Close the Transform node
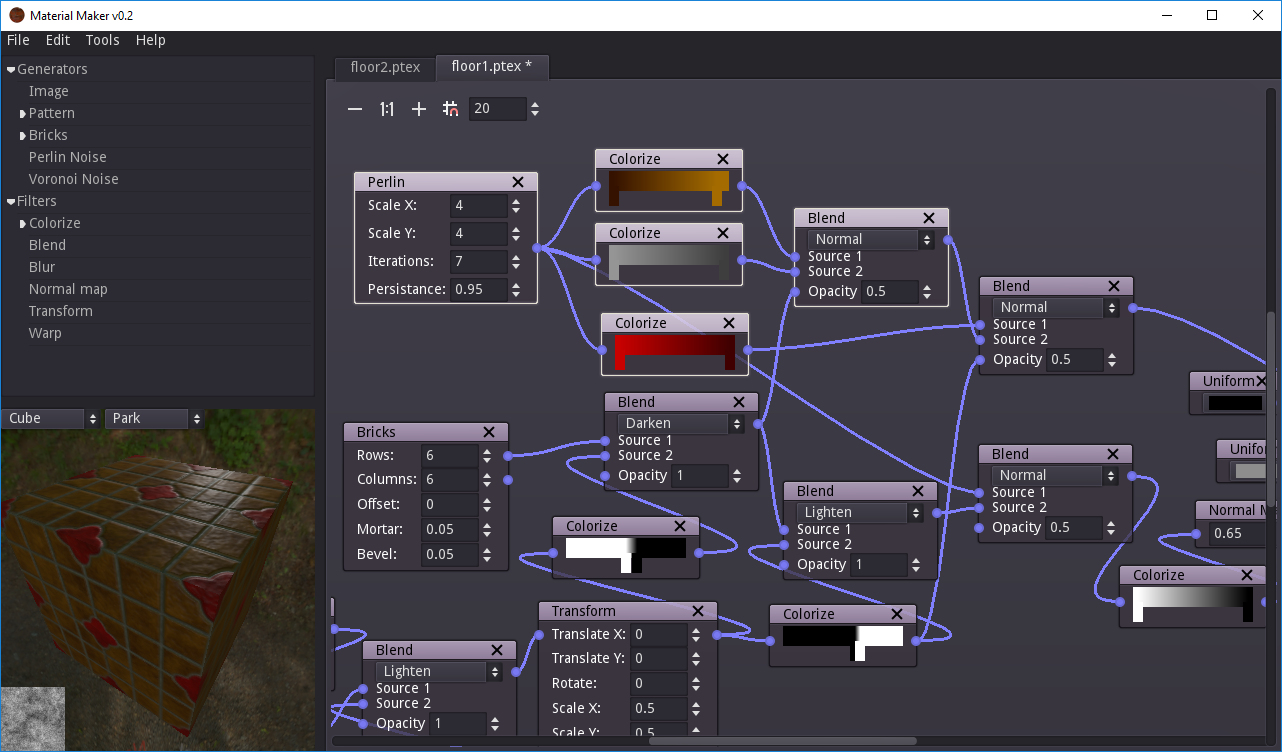The width and height of the screenshot is (1282, 752). pos(698,611)
